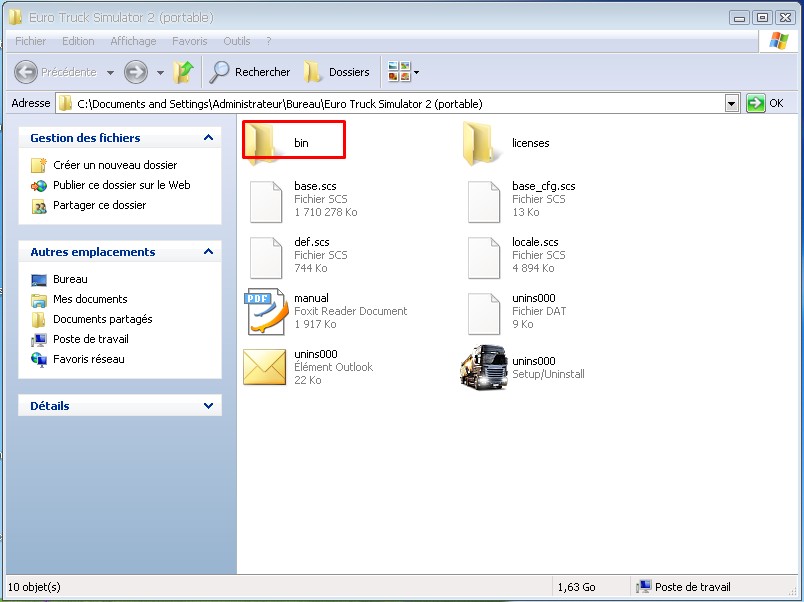
Task: Select the licenses folder name label
Action: [531, 143]
